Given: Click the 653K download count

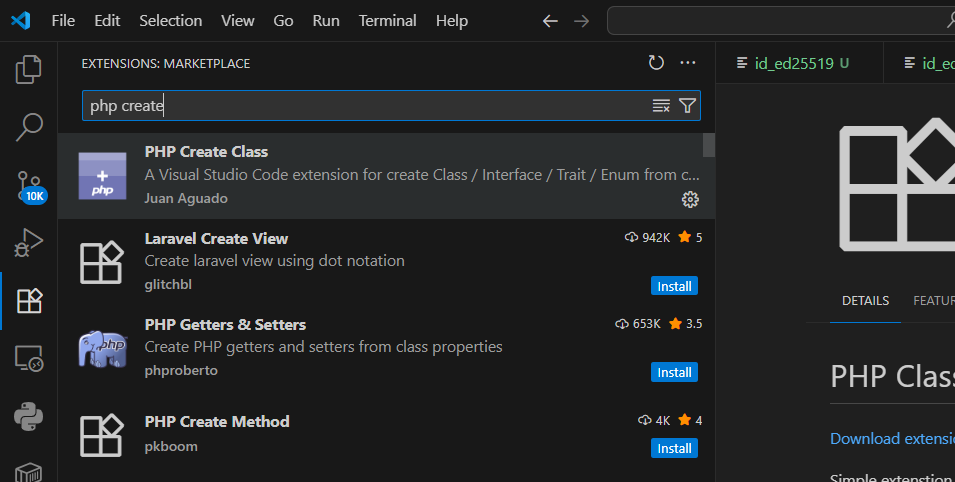Looking at the screenshot, I should pyautogui.click(x=638, y=324).
